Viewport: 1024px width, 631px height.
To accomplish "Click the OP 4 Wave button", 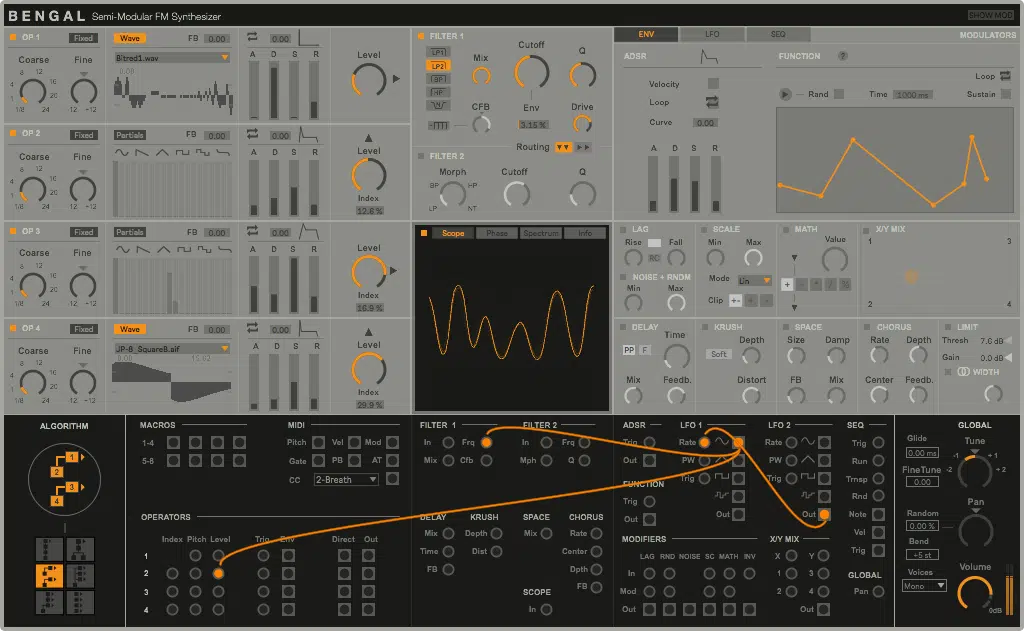I will click(x=129, y=329).
